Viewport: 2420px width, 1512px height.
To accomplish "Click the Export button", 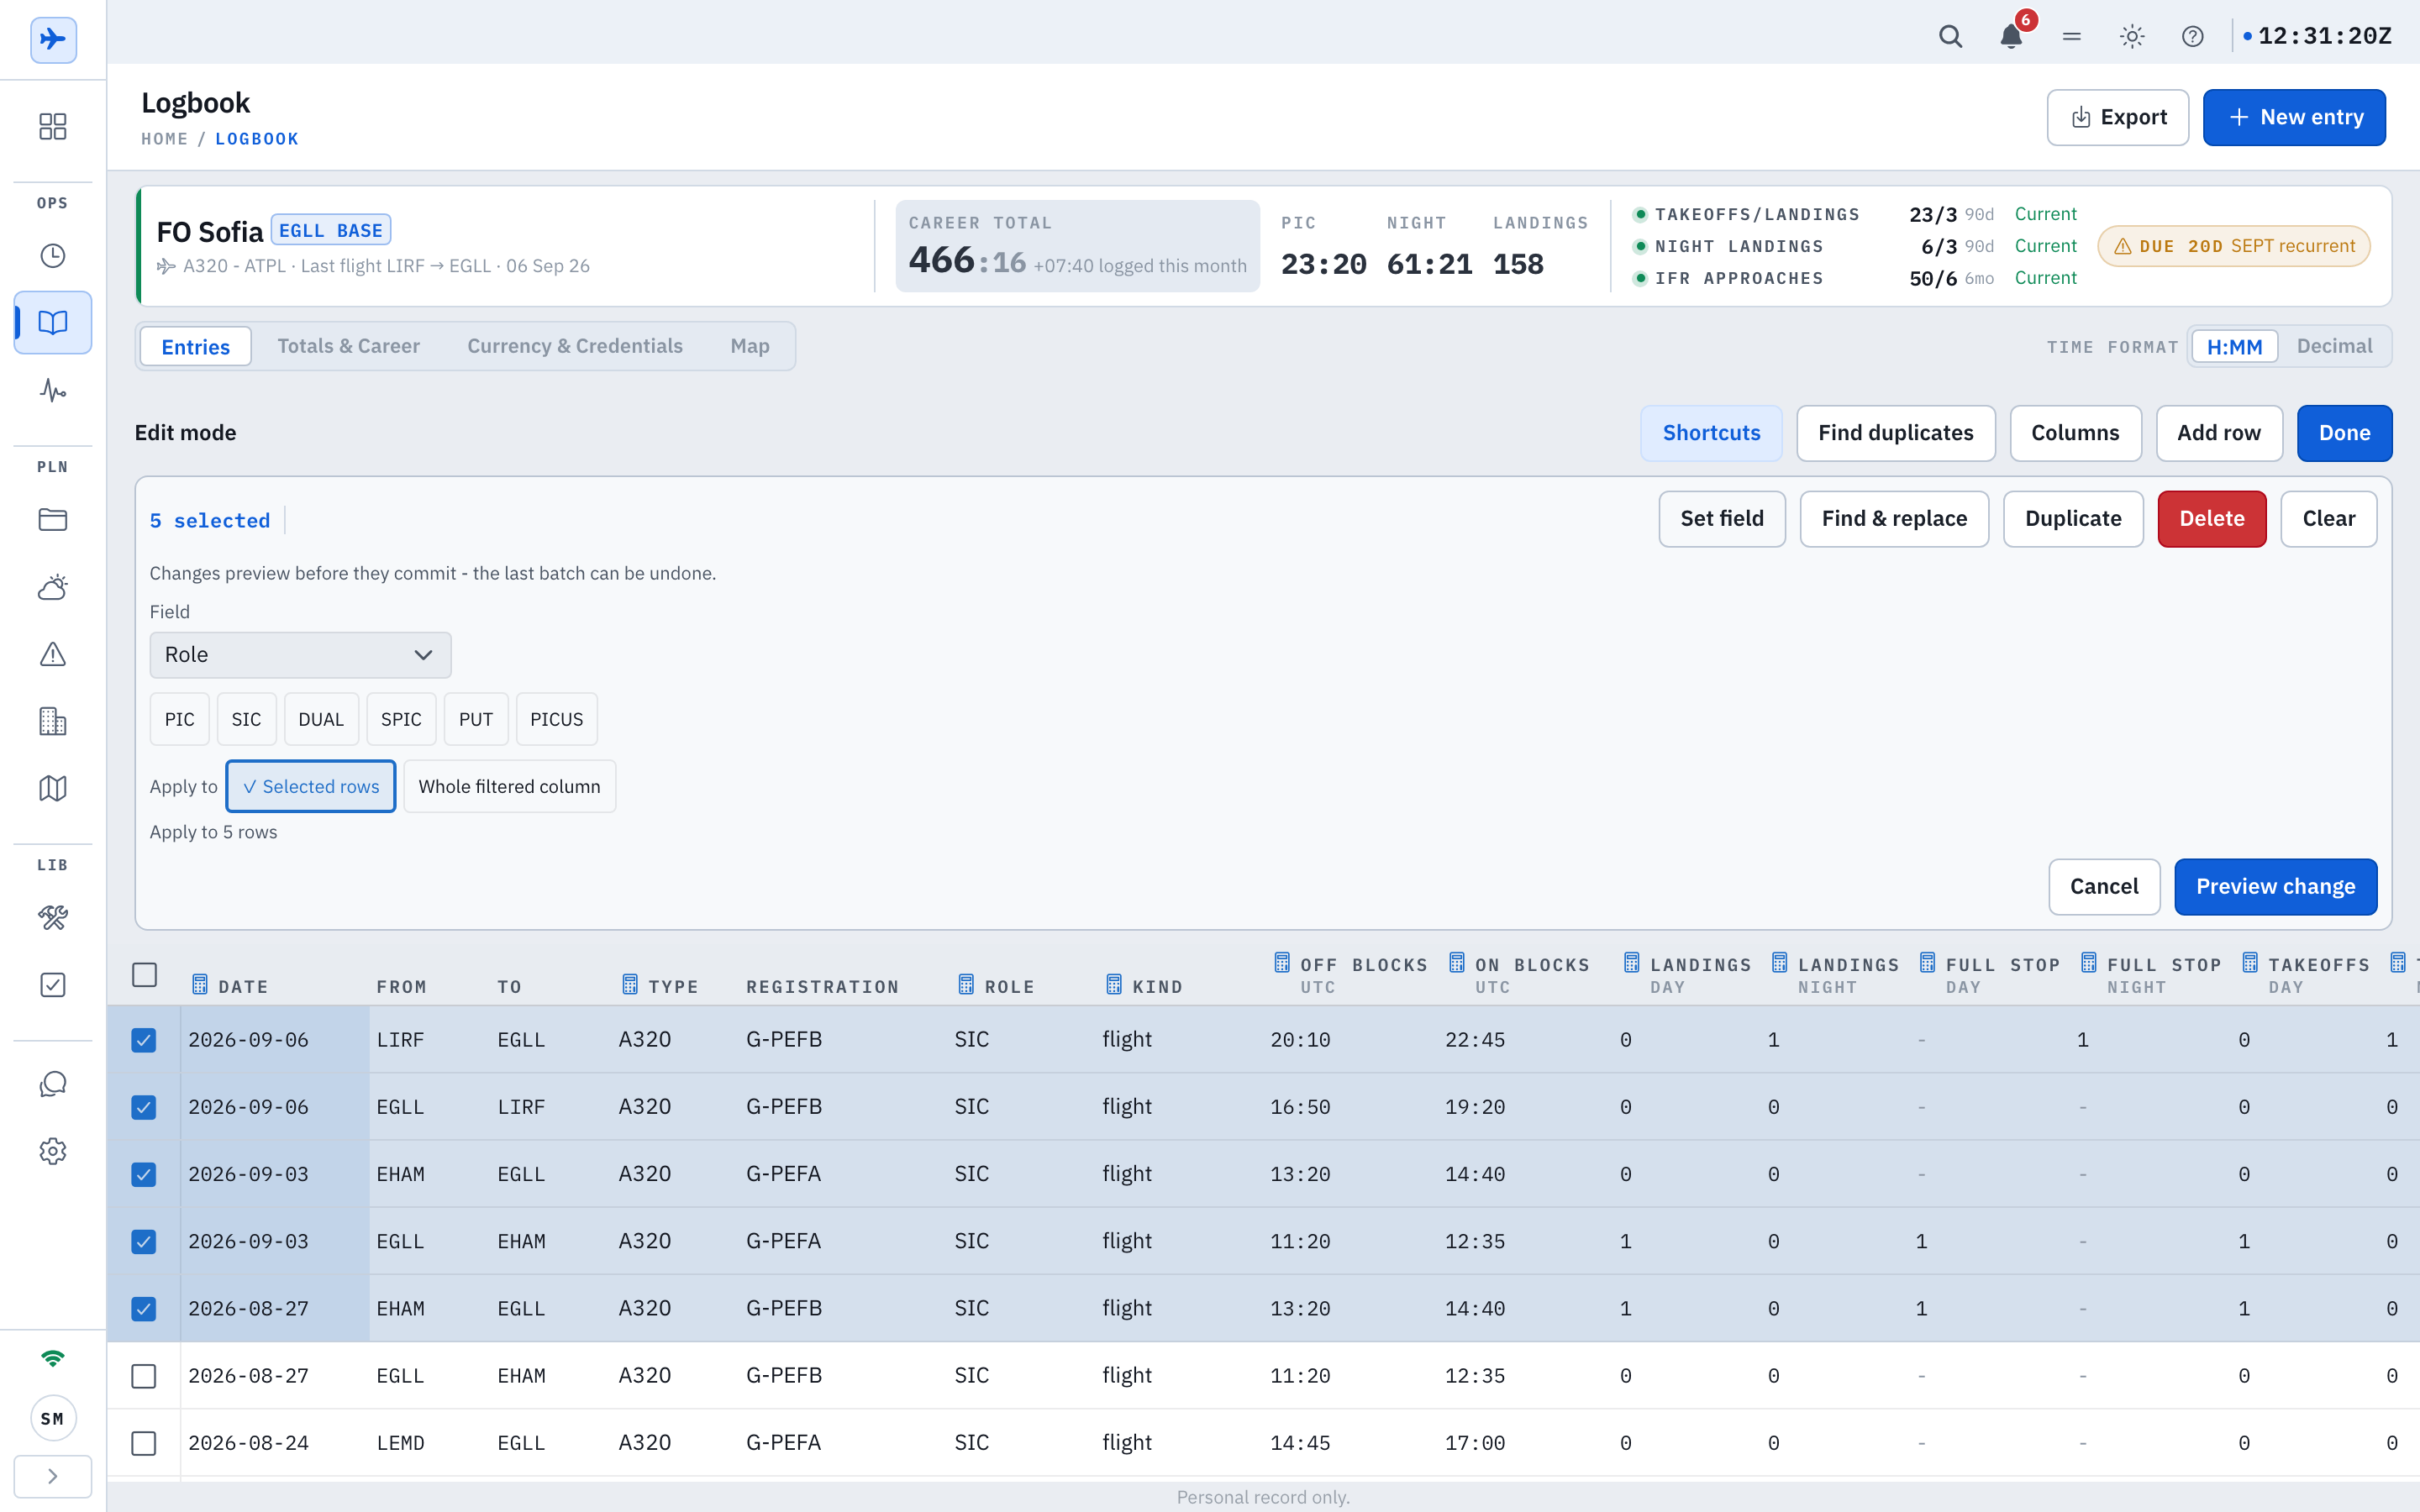I will [x=2118, y=118].
